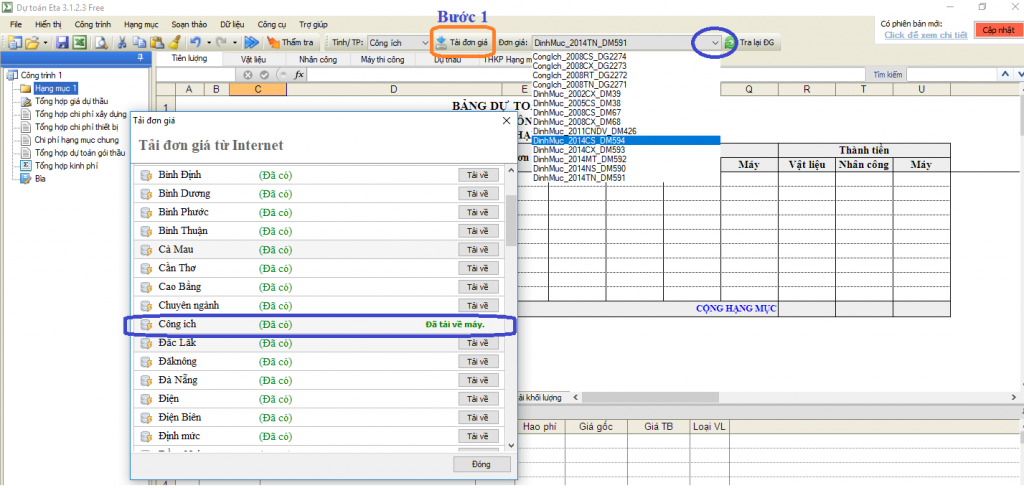Screen dimensions: 1024x488
Task: Click the Click để xem chi tiết link
Action: 924,35
